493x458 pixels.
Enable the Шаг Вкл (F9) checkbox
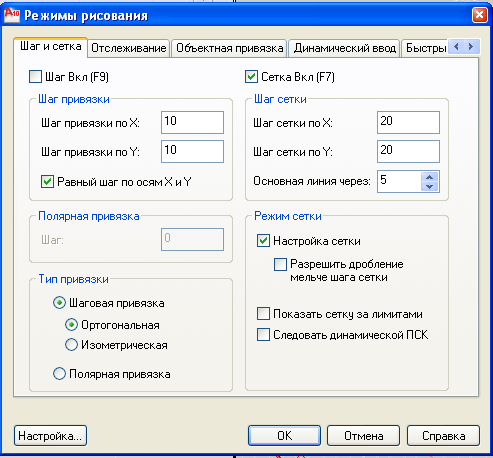(35, 76)
